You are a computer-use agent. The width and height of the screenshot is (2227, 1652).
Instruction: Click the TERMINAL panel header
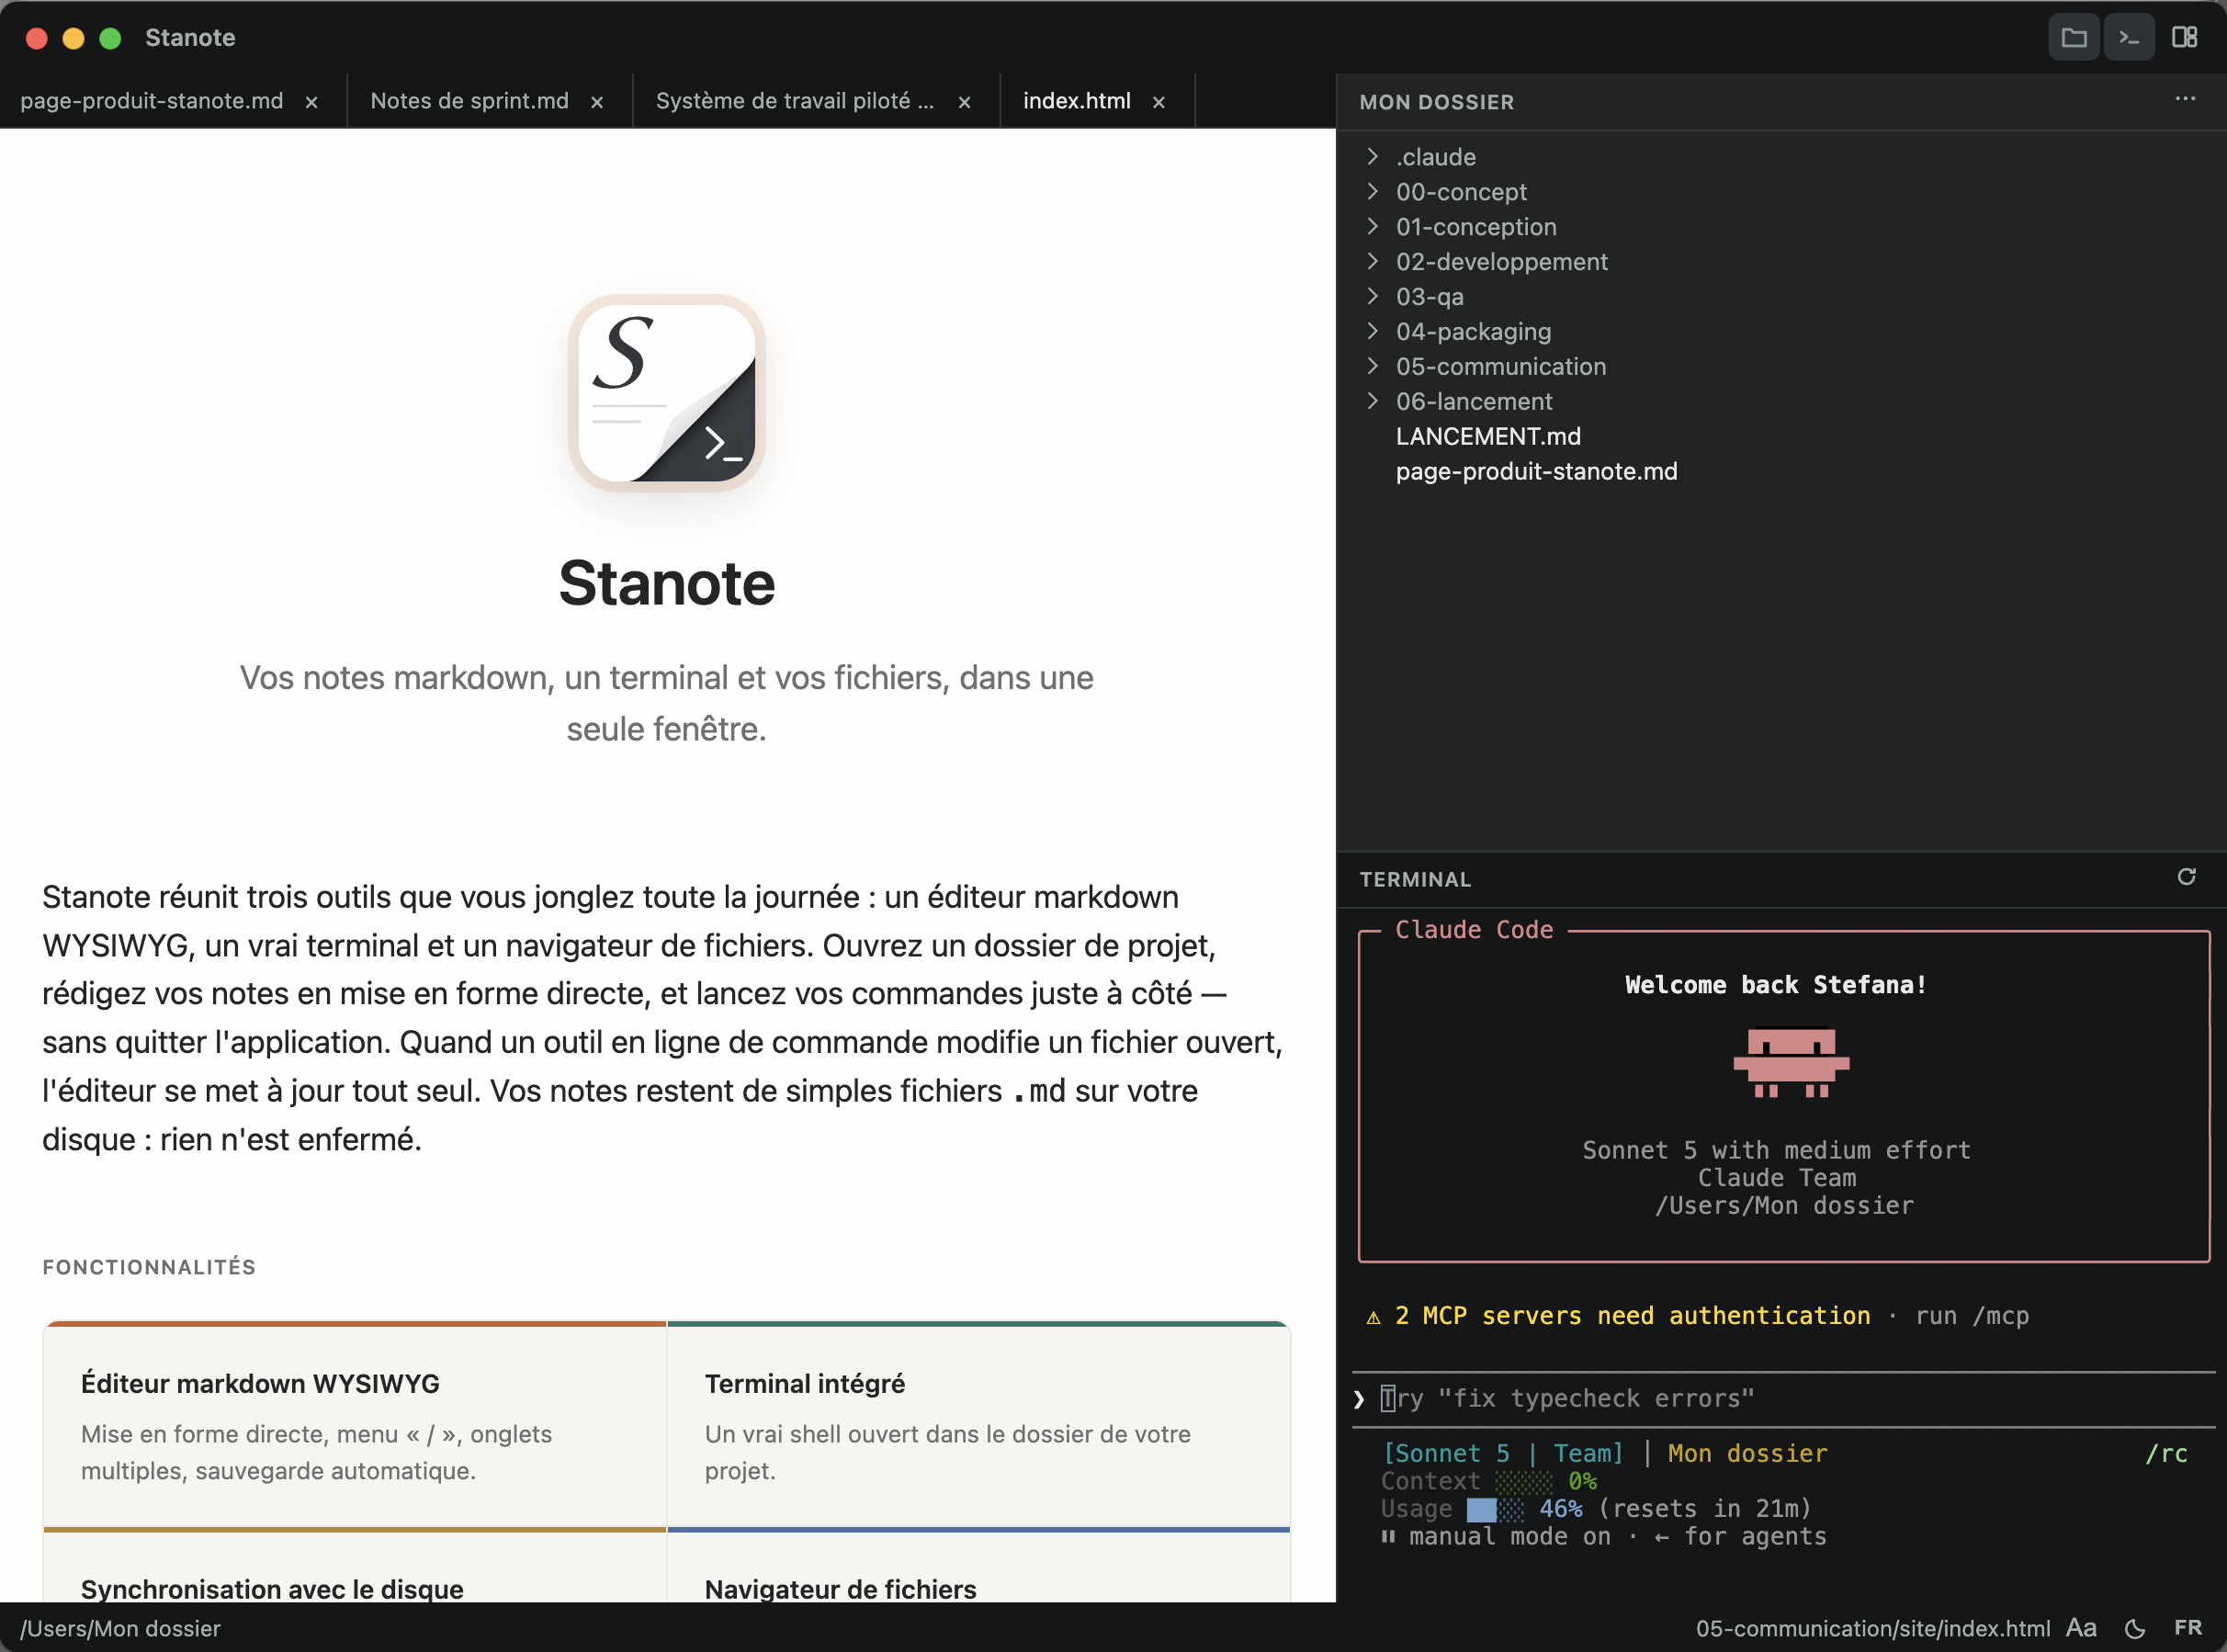point(1414,879)
